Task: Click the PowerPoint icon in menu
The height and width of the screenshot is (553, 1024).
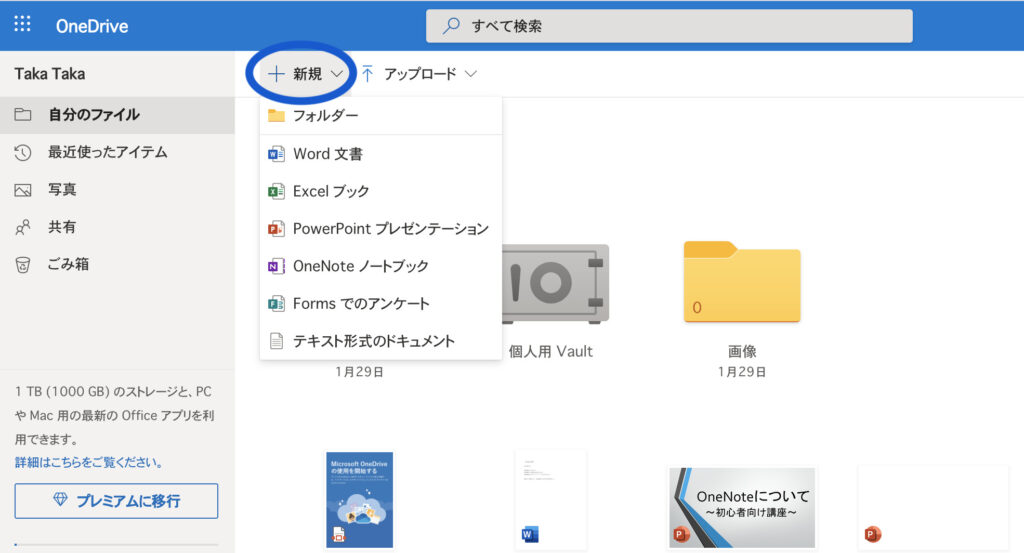Action: tap(276, 229)
